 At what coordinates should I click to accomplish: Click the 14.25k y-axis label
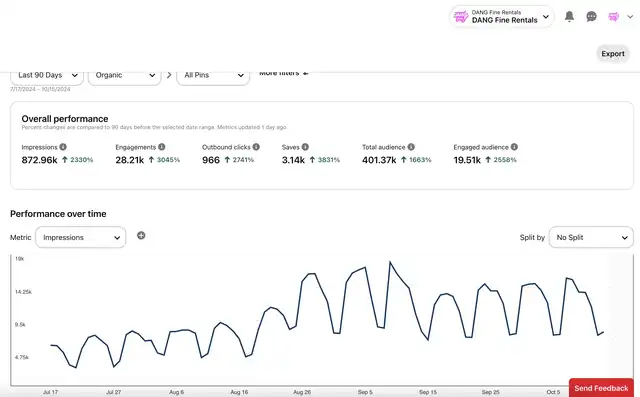[x=23, y=292]
